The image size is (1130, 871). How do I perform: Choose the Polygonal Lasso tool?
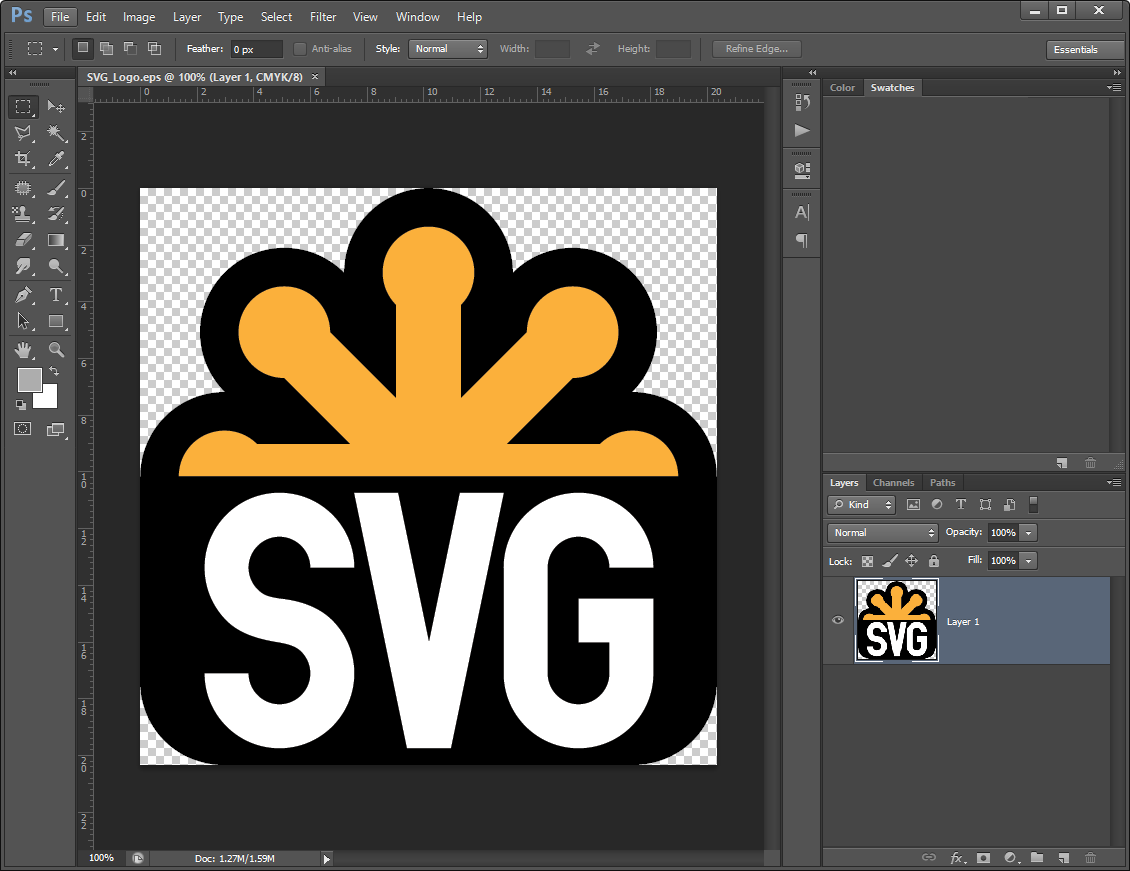click(x=23, y=133)
